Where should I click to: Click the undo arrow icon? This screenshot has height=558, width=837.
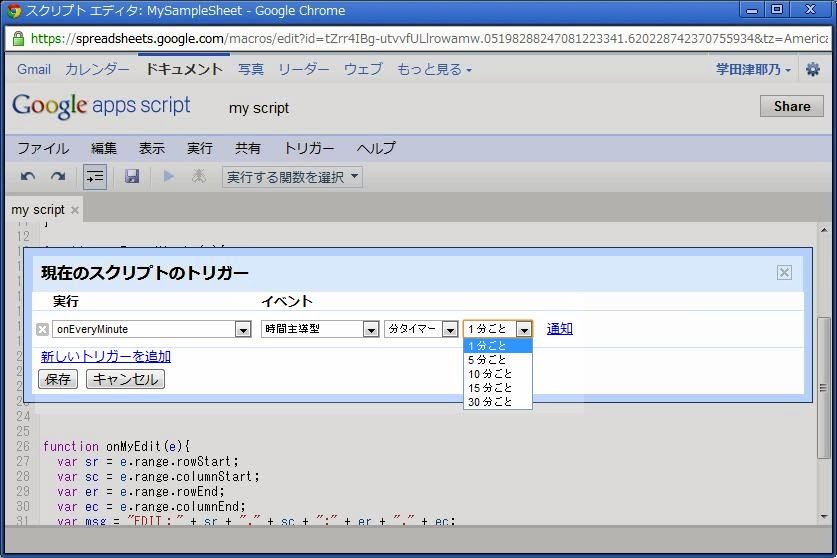pyautogui.click(x=28, y=177)
